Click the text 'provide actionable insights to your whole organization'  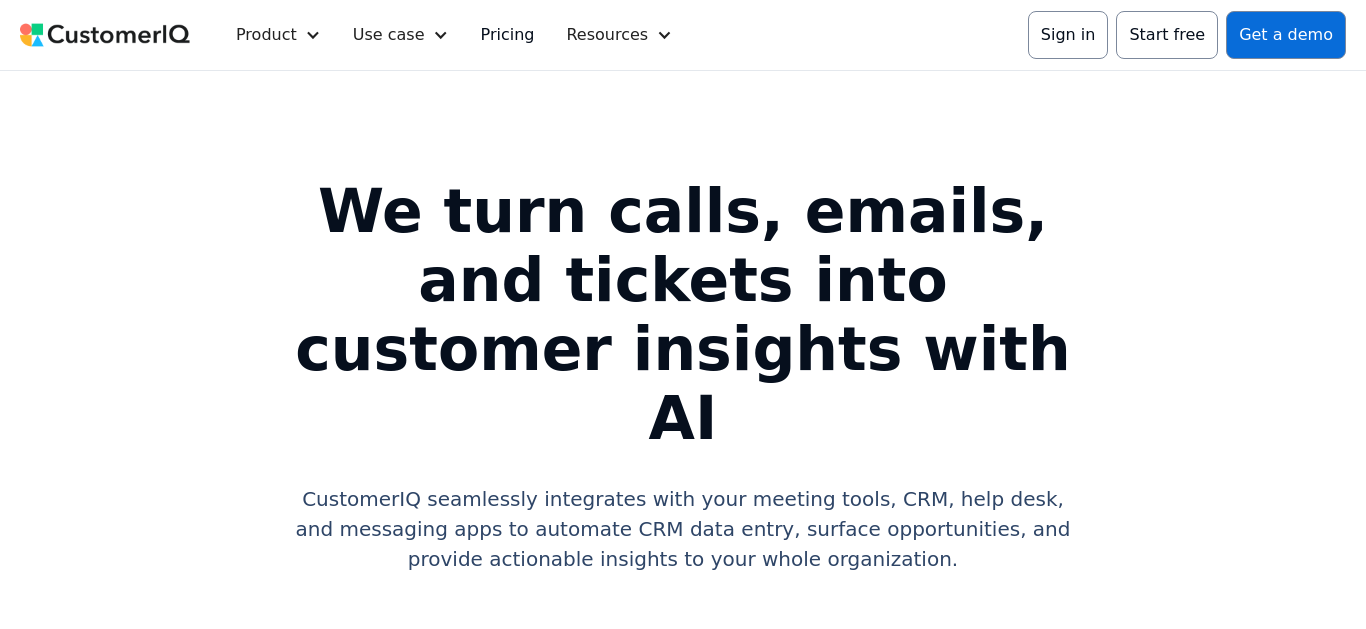point(683,559)
